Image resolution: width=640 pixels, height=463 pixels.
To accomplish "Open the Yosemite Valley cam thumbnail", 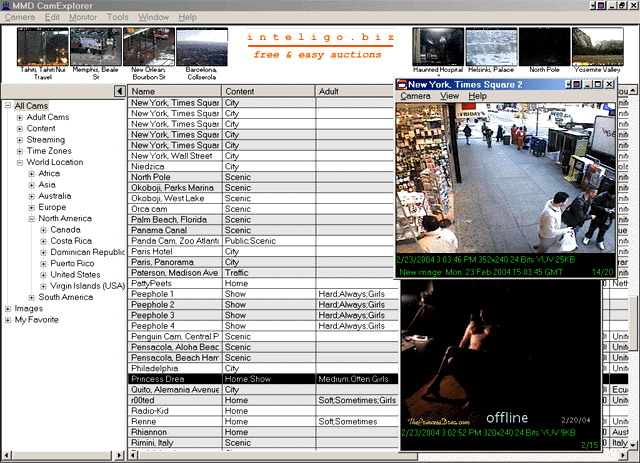I will (598, 47).
